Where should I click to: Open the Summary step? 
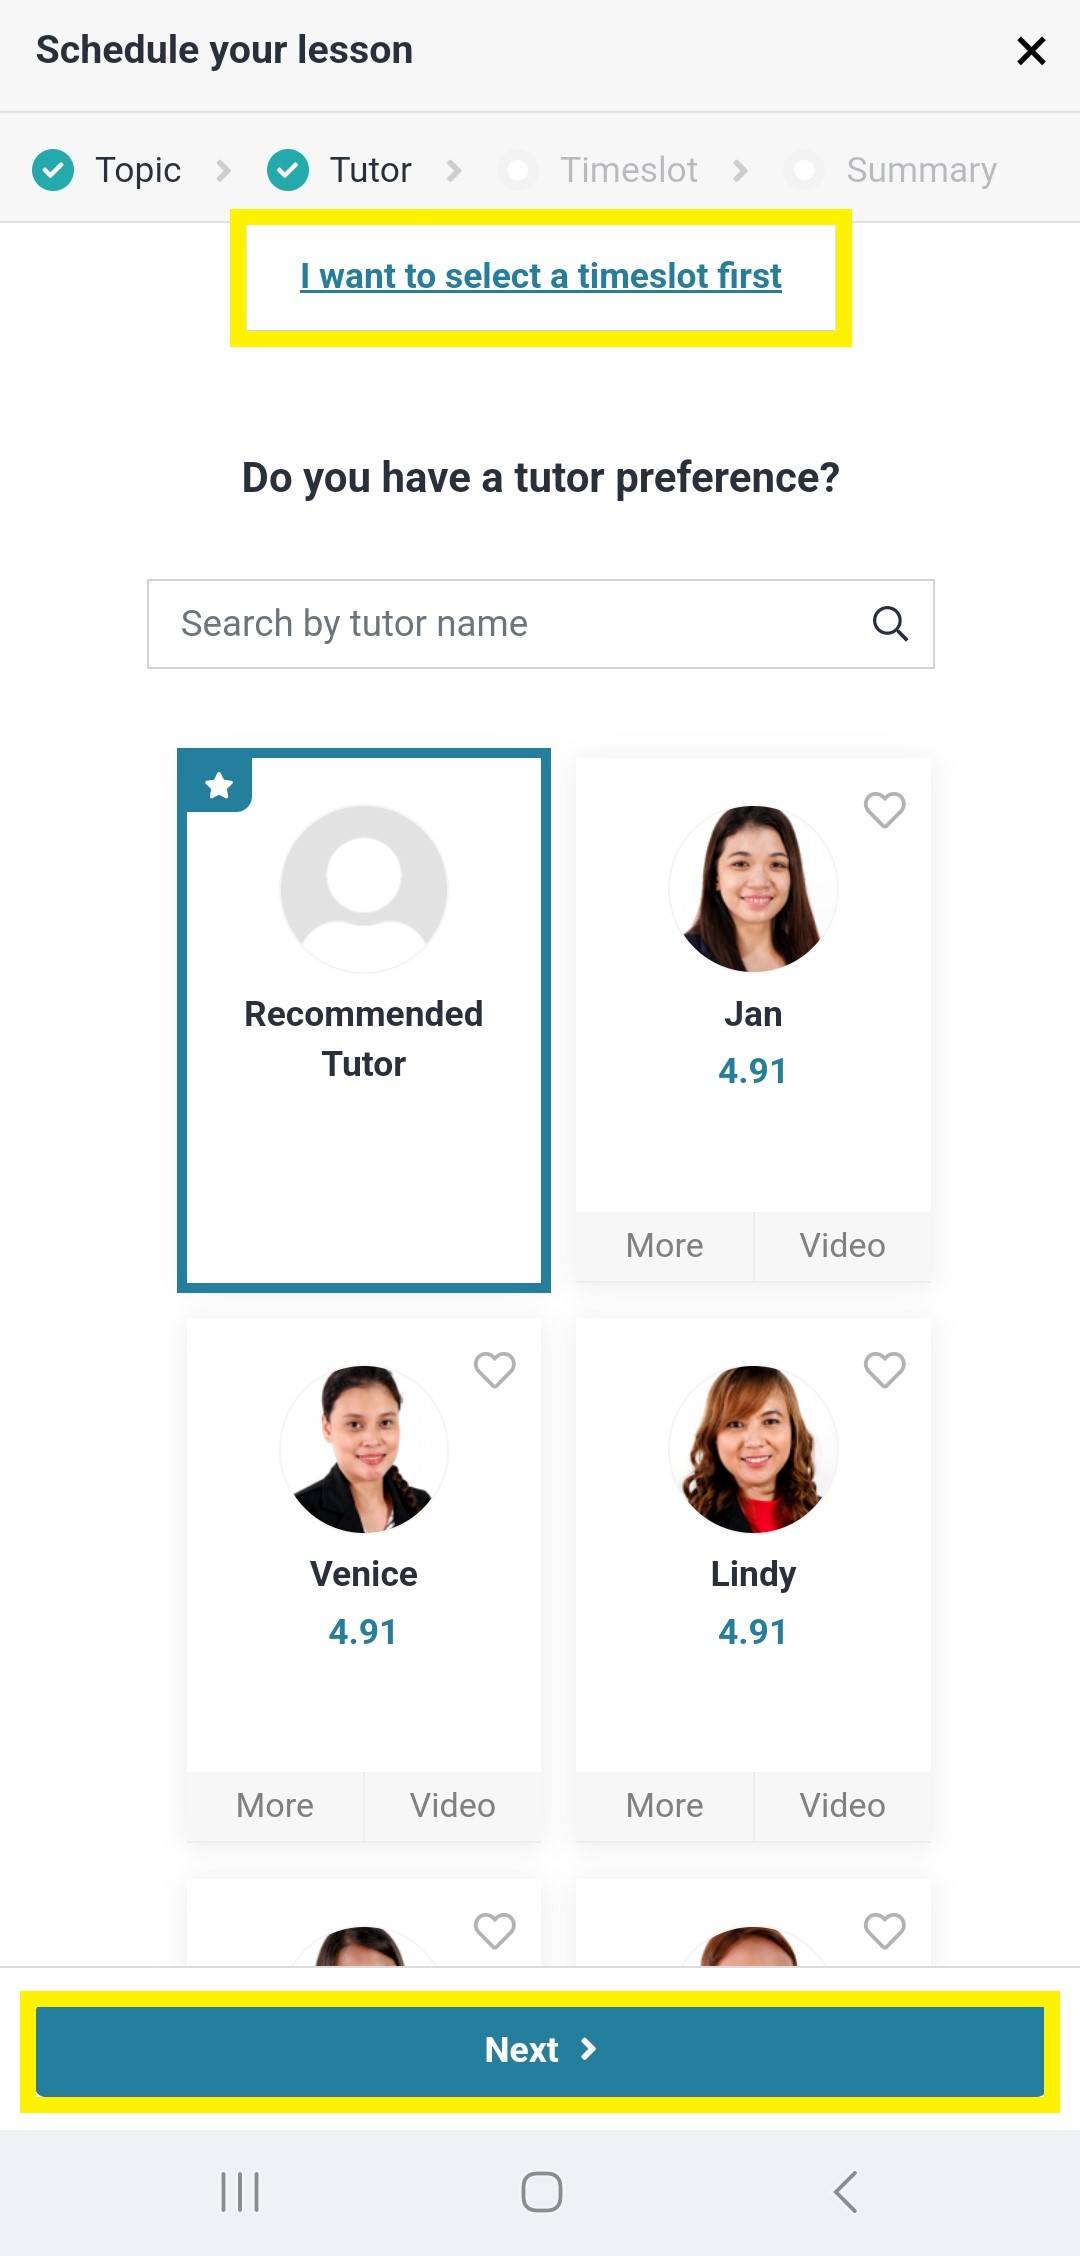[x=893, y=170]
